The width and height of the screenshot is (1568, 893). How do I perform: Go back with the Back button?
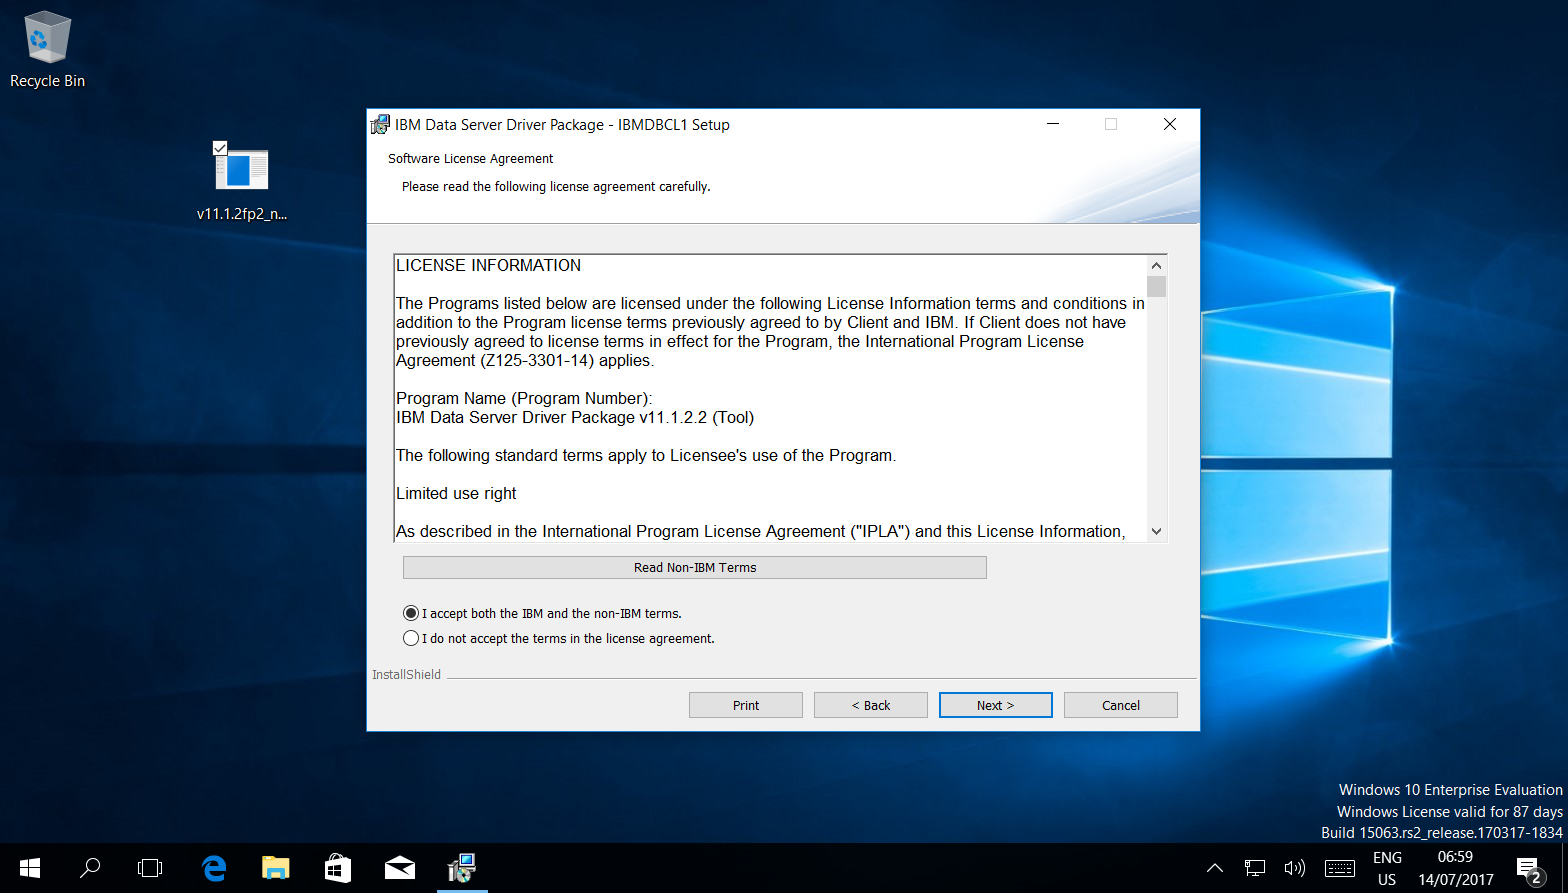pos(871,705)
